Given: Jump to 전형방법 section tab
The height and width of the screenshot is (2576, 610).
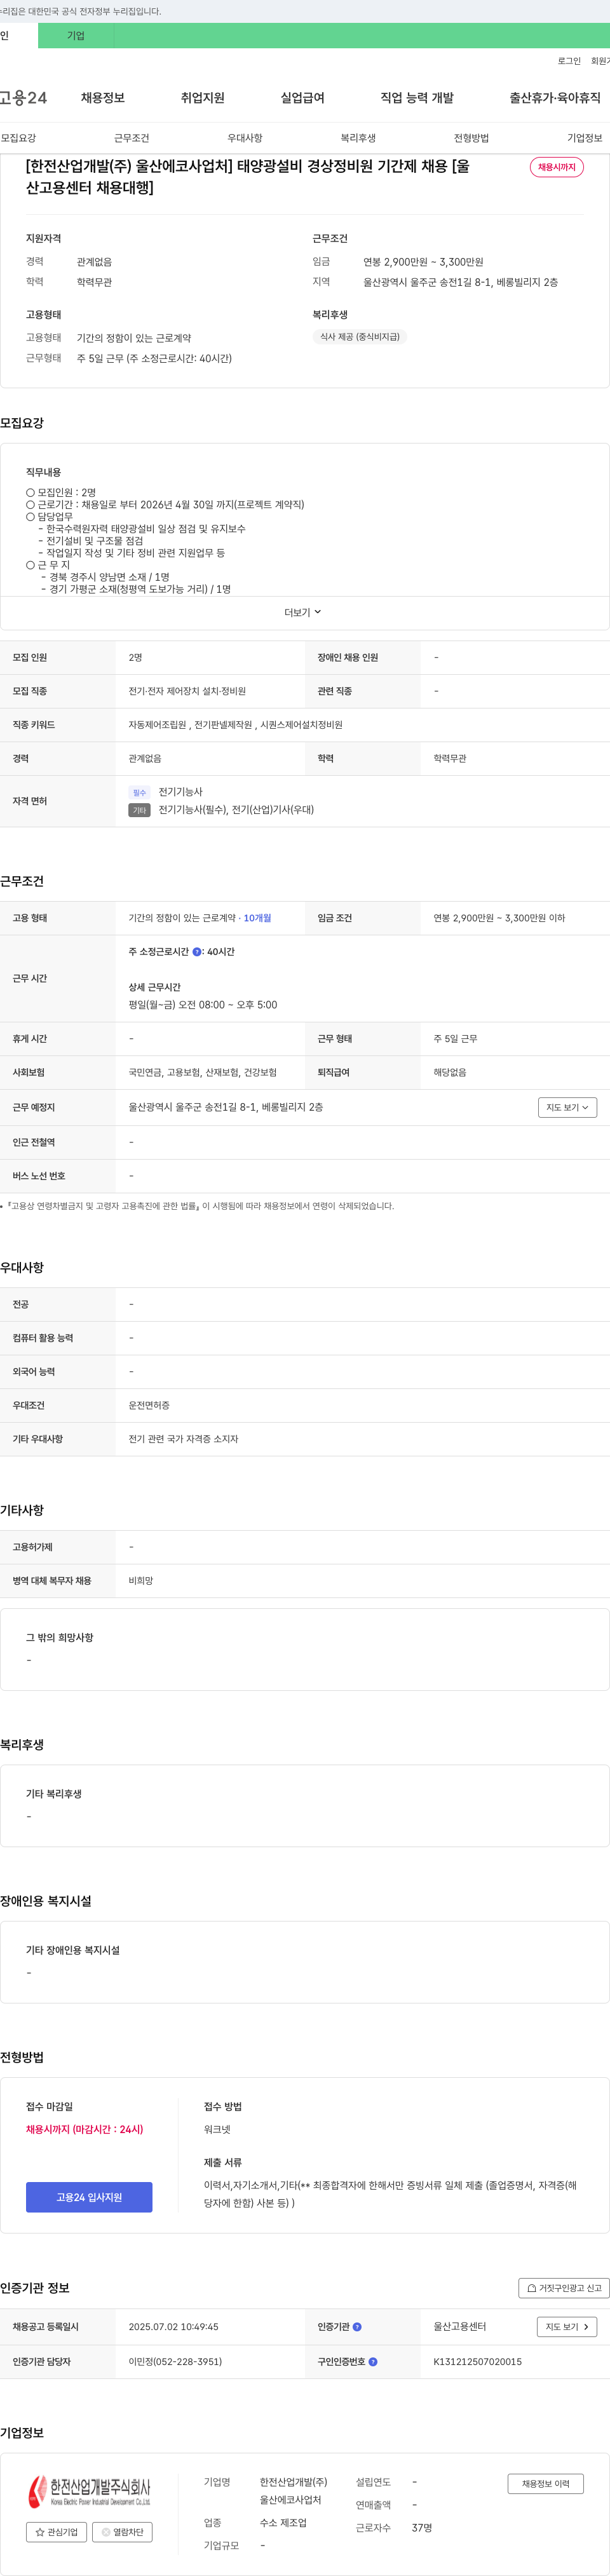Looking at the screenshot, I should [471, 138].
